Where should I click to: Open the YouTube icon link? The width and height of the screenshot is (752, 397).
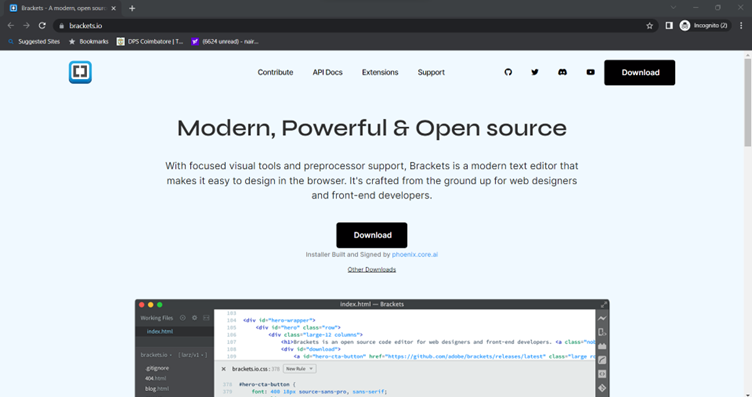pos(590,72)
